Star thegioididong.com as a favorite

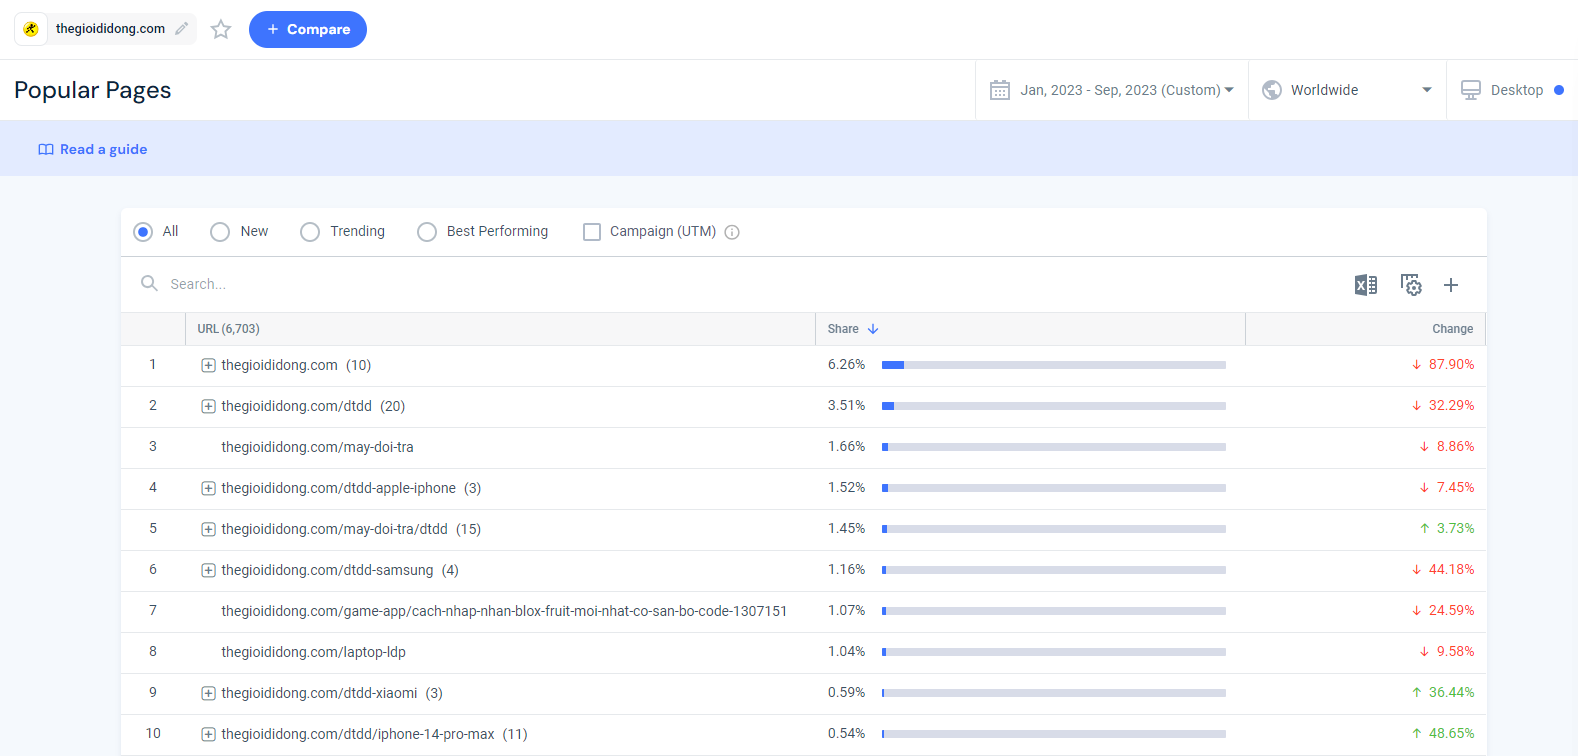click(x=221, y=29)
